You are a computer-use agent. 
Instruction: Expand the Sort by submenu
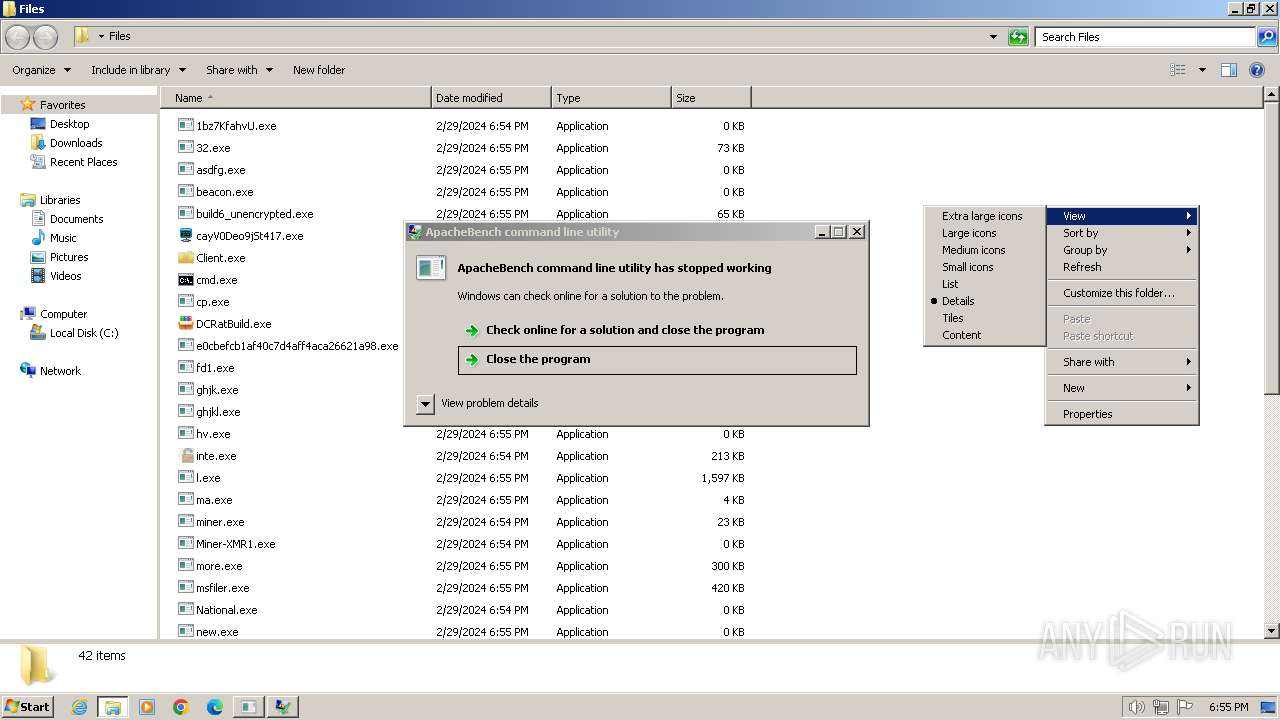click(x=1122, y=233)
